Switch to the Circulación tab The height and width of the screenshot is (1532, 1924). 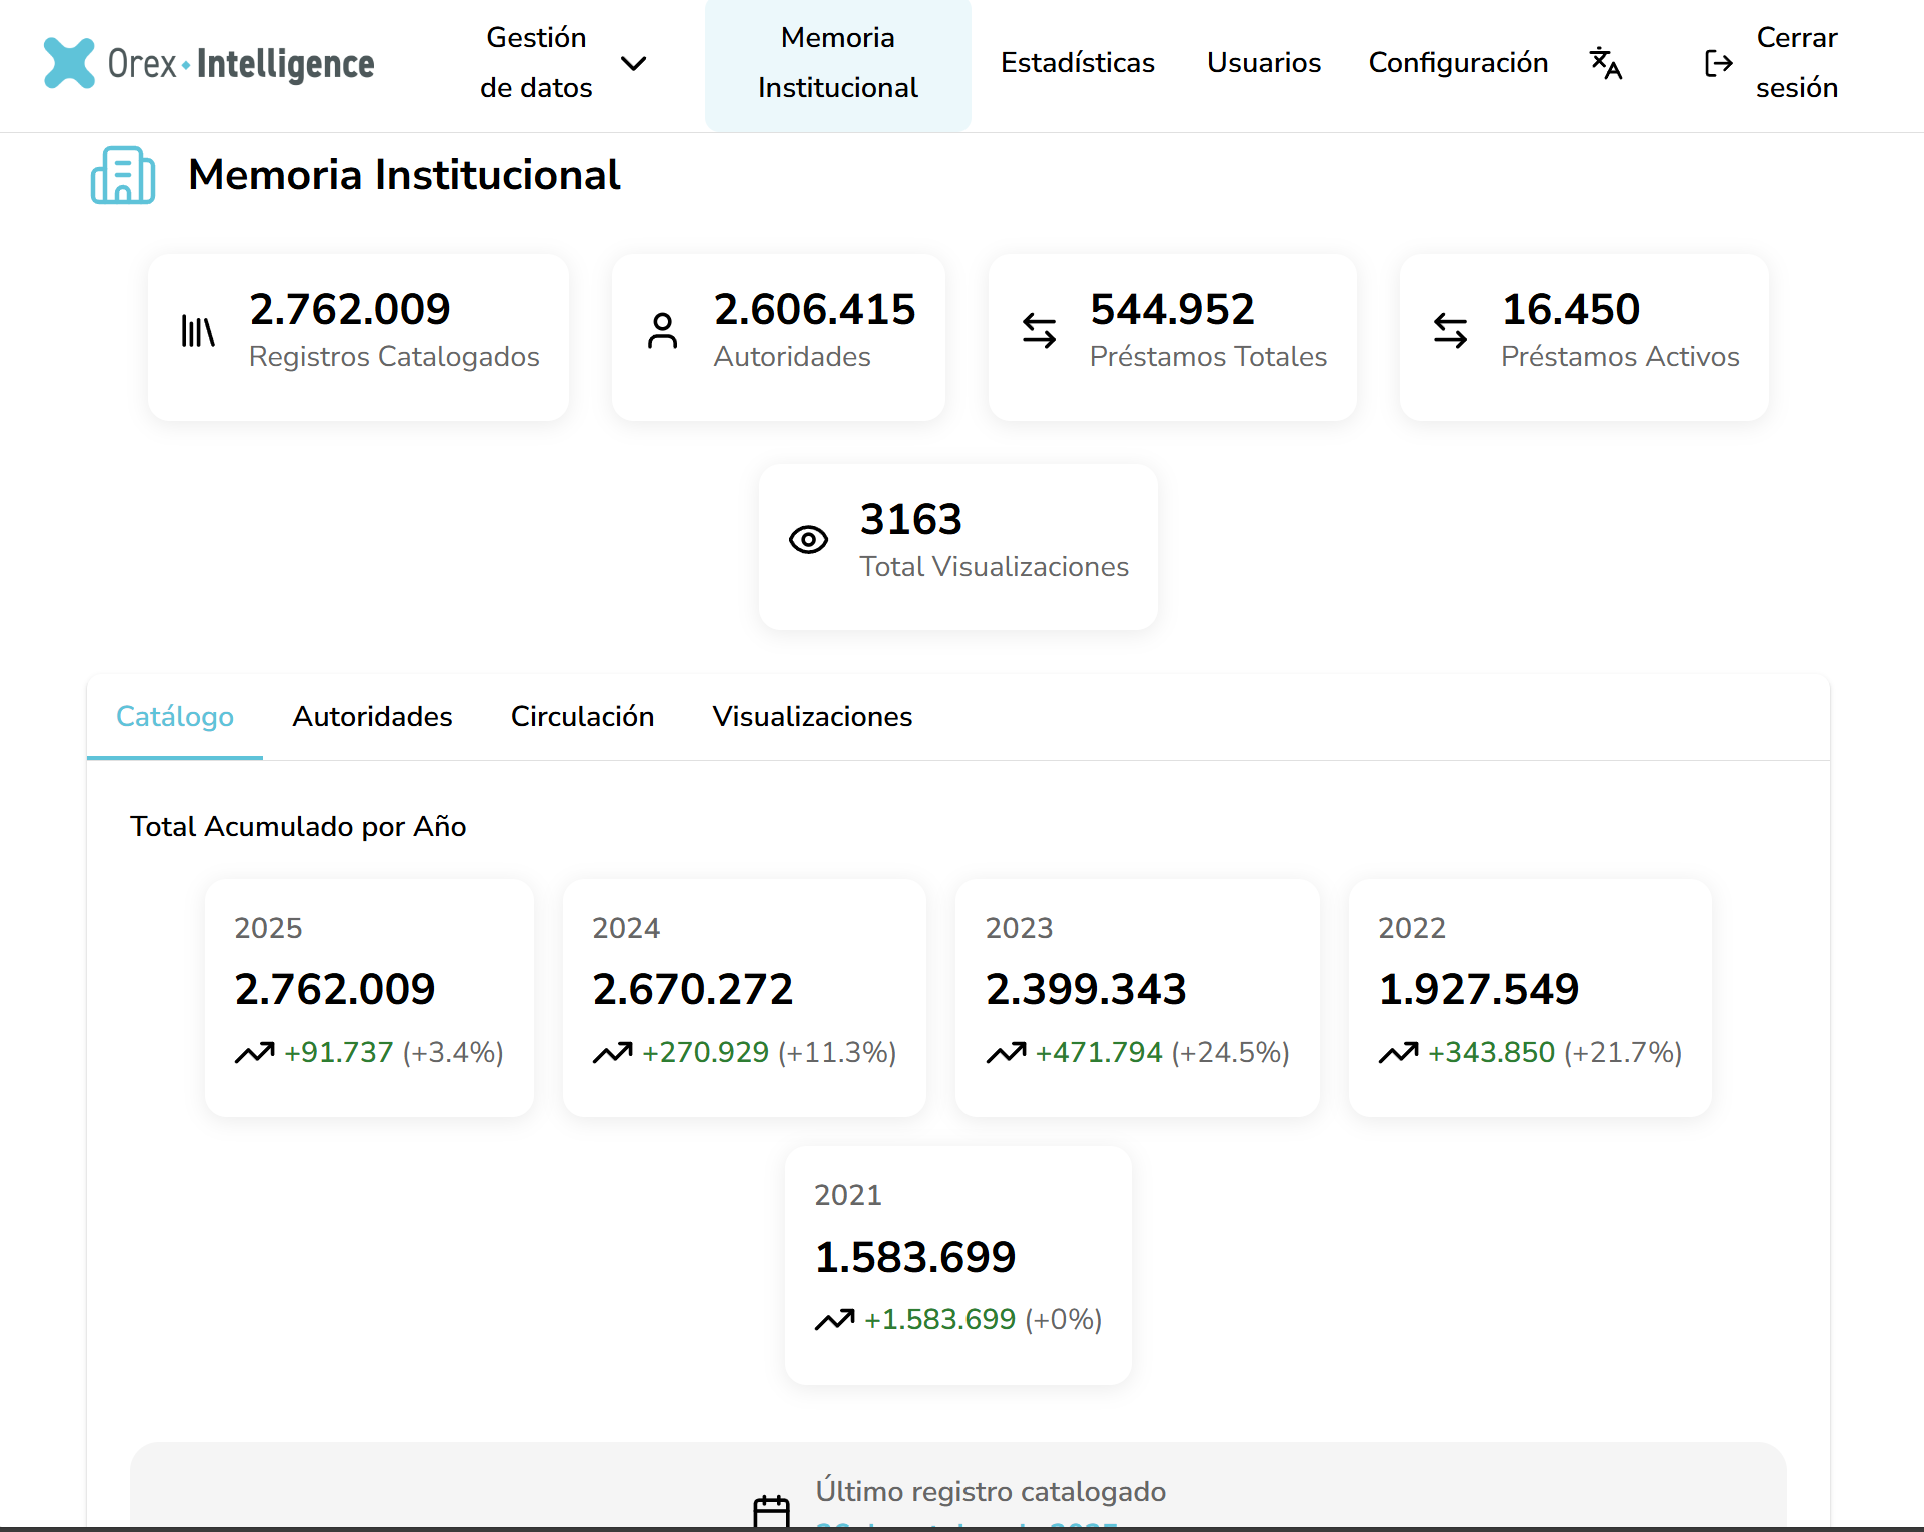point(582,717)
